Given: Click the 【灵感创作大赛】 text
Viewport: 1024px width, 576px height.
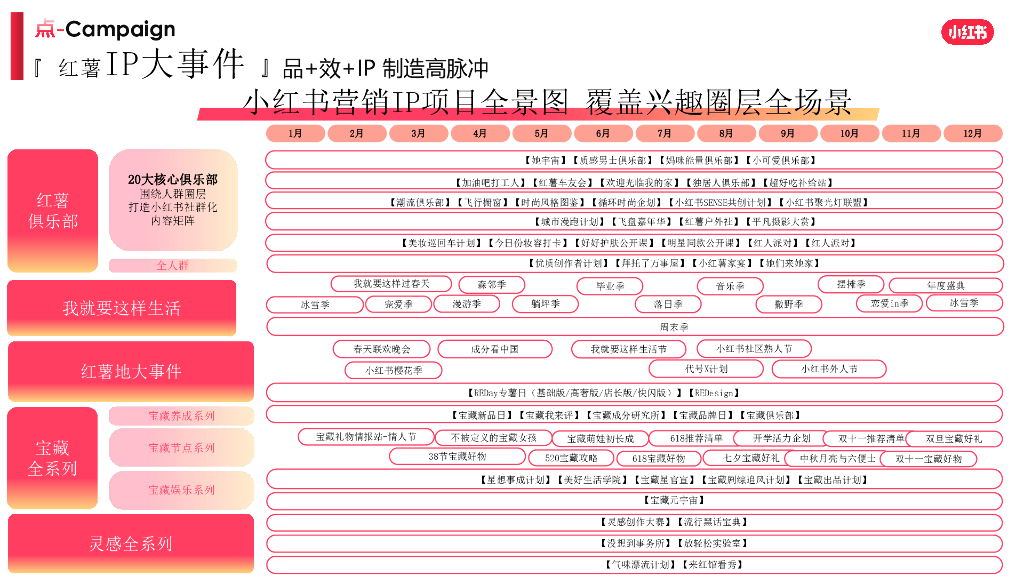Looking at the screenshot, I should tap(636, 522).
